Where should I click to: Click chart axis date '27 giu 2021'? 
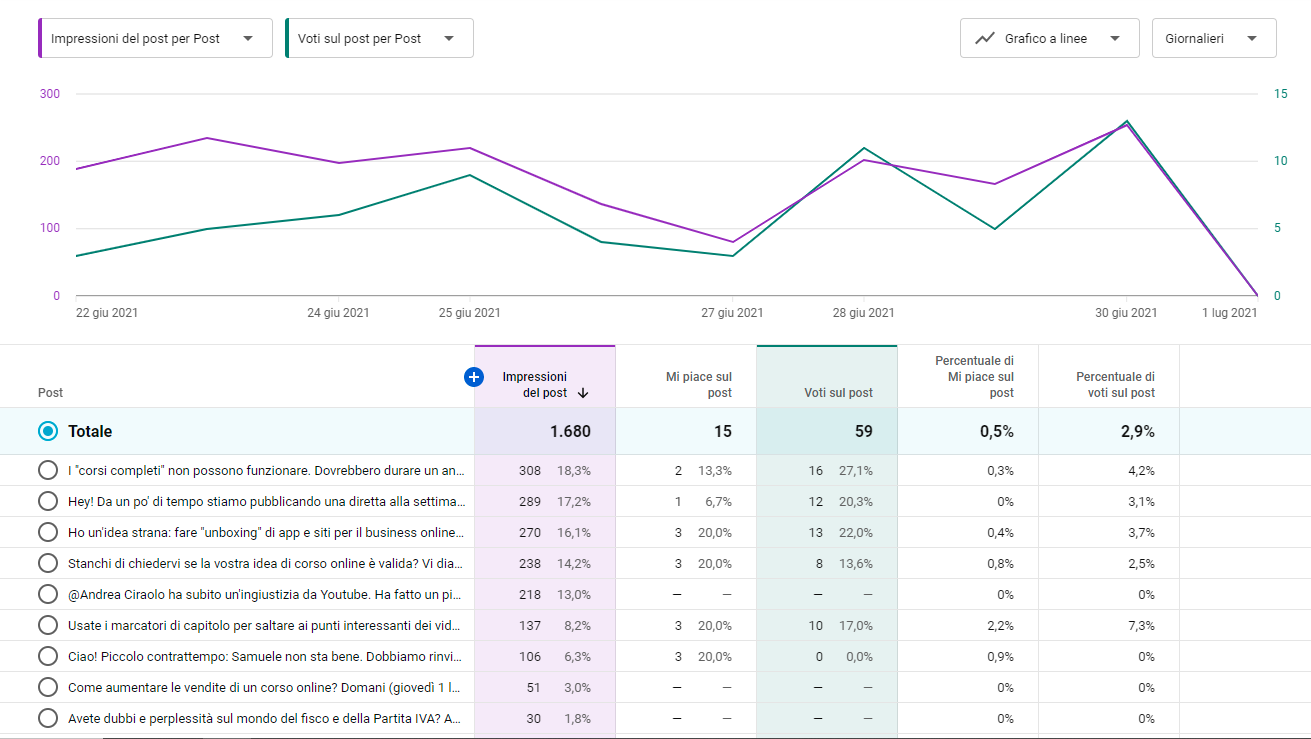732,313
